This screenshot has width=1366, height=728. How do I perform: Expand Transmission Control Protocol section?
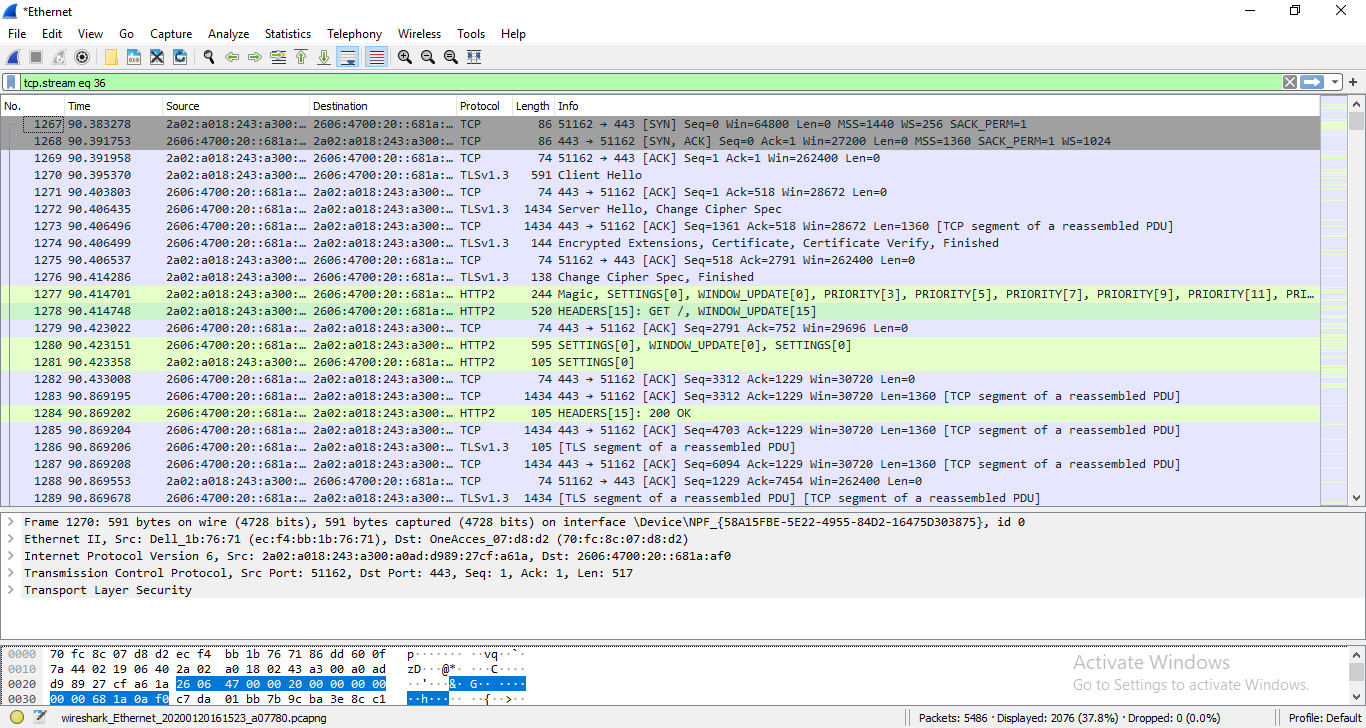tap(11, 573)
